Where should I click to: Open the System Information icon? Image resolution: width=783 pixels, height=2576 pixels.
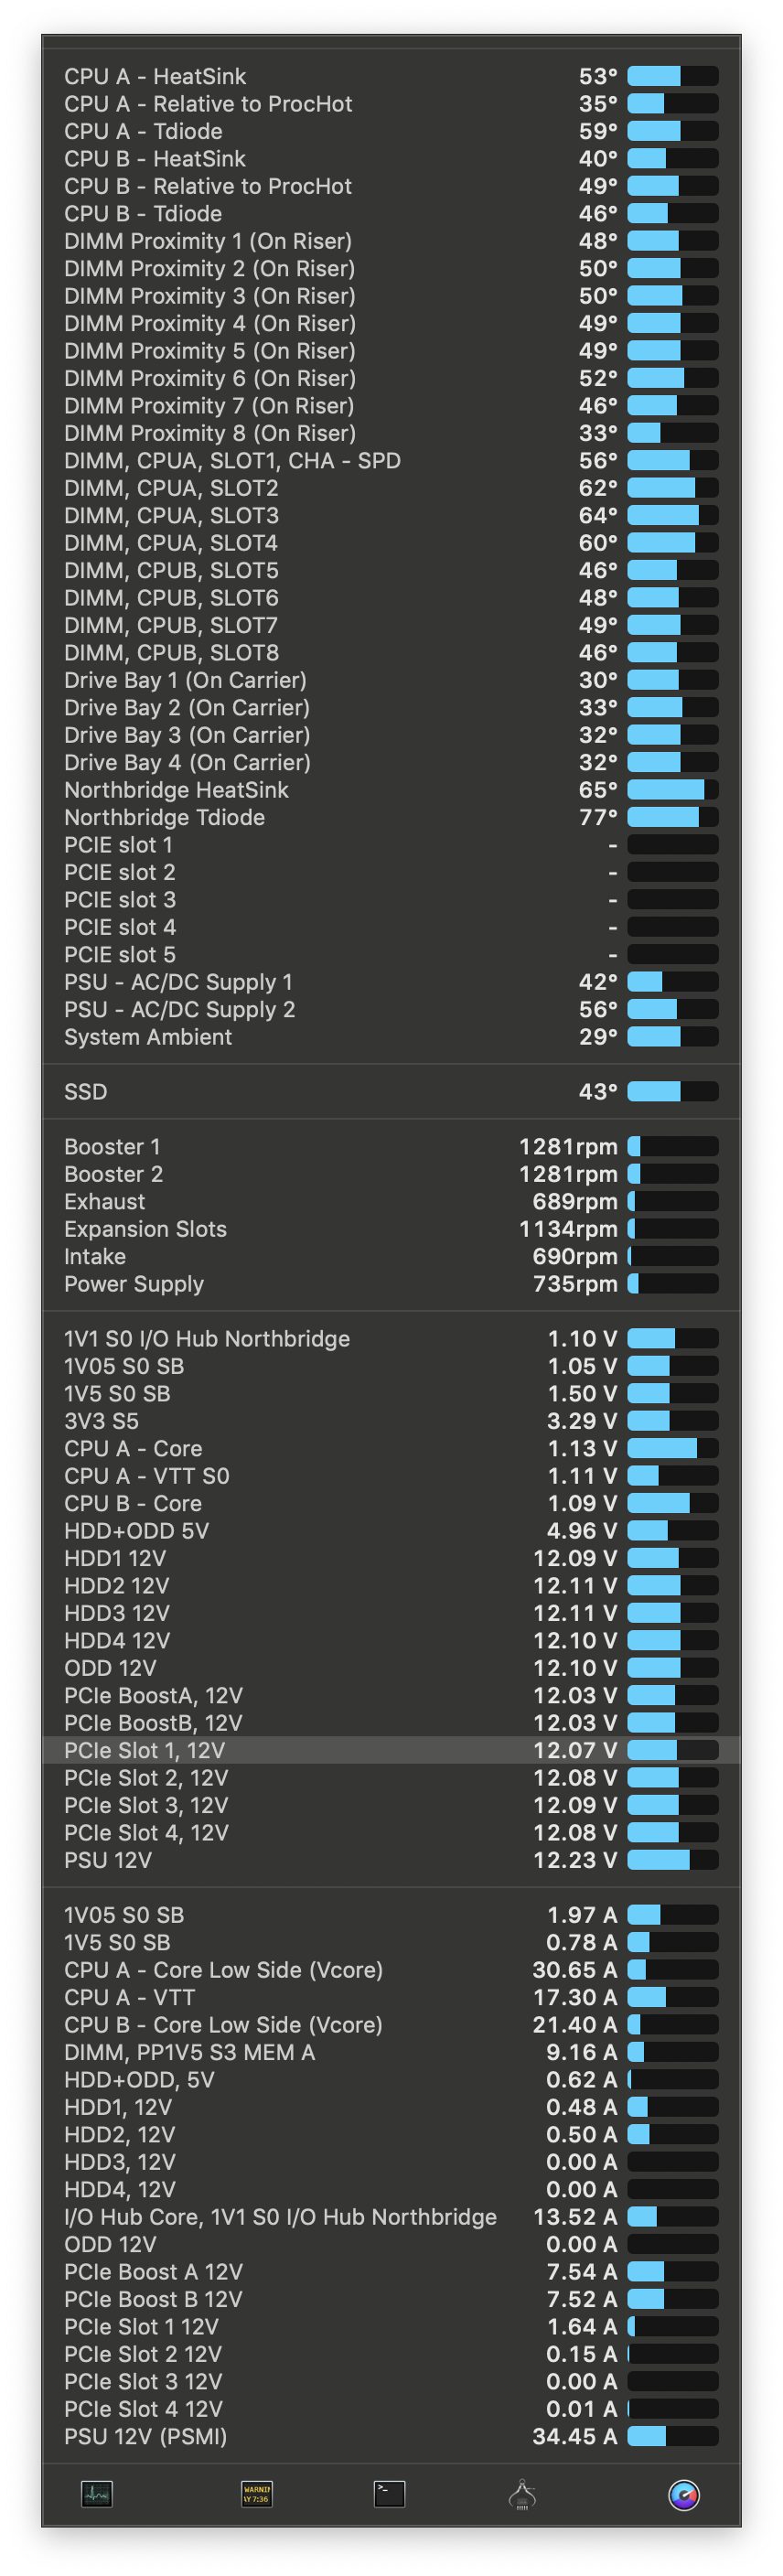pos(522,2494)
